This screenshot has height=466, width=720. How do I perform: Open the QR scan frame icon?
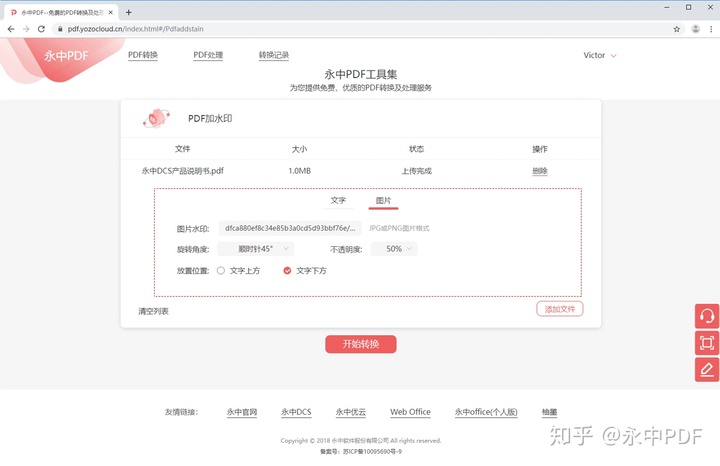(707, 343)
